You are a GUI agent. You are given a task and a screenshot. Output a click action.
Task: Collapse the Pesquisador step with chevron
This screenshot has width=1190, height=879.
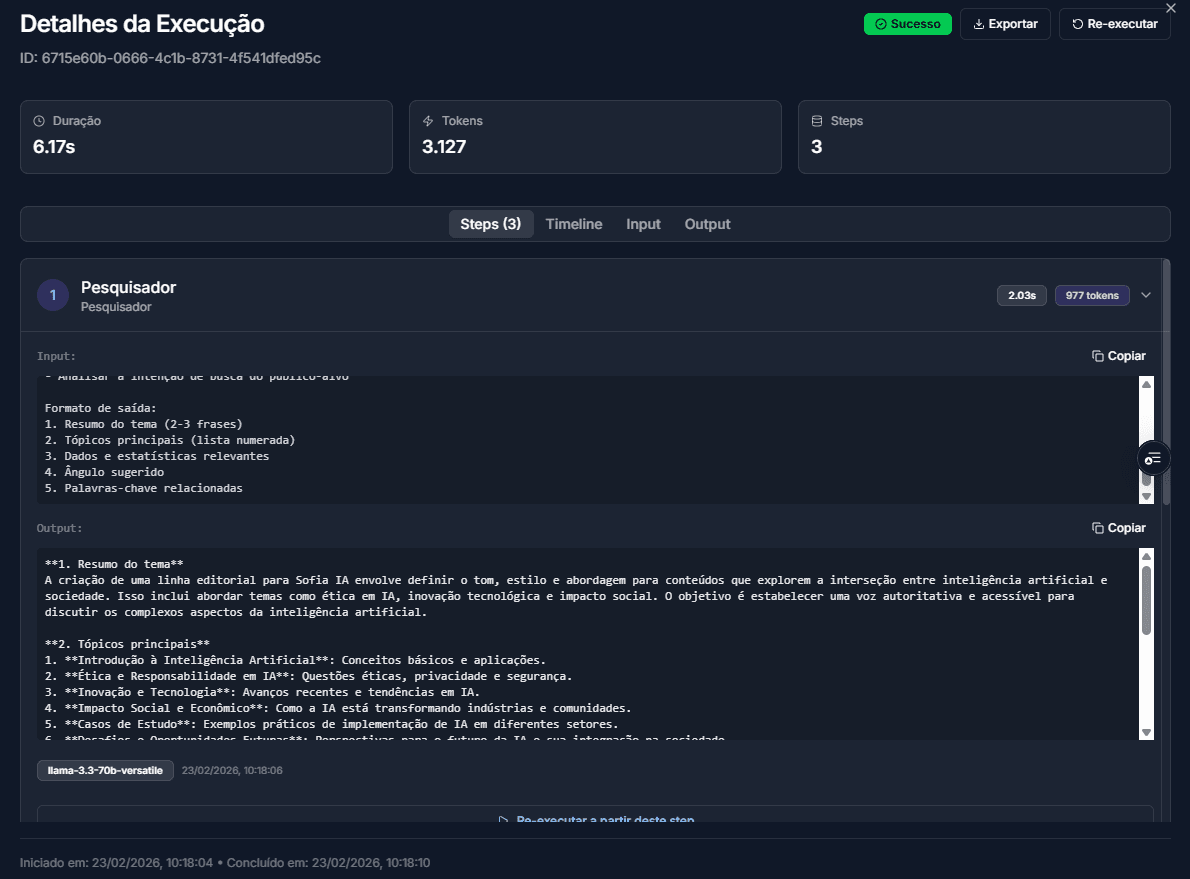pyautogui.click(x=1146, y=295)
